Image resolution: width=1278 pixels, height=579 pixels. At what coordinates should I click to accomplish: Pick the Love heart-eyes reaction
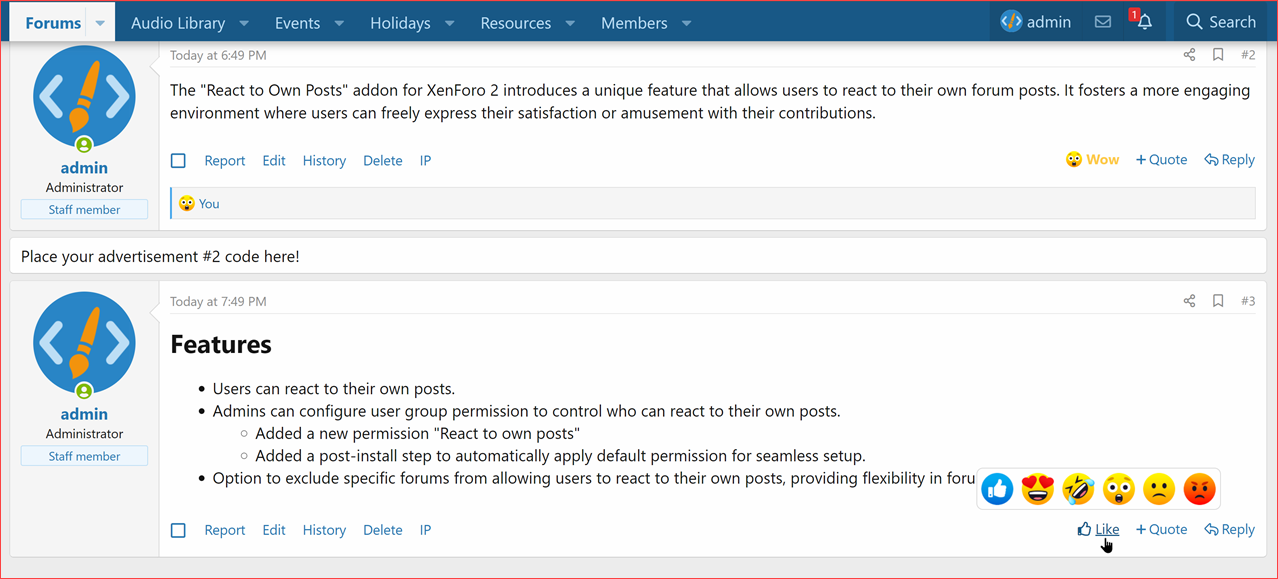[1037, 489]
